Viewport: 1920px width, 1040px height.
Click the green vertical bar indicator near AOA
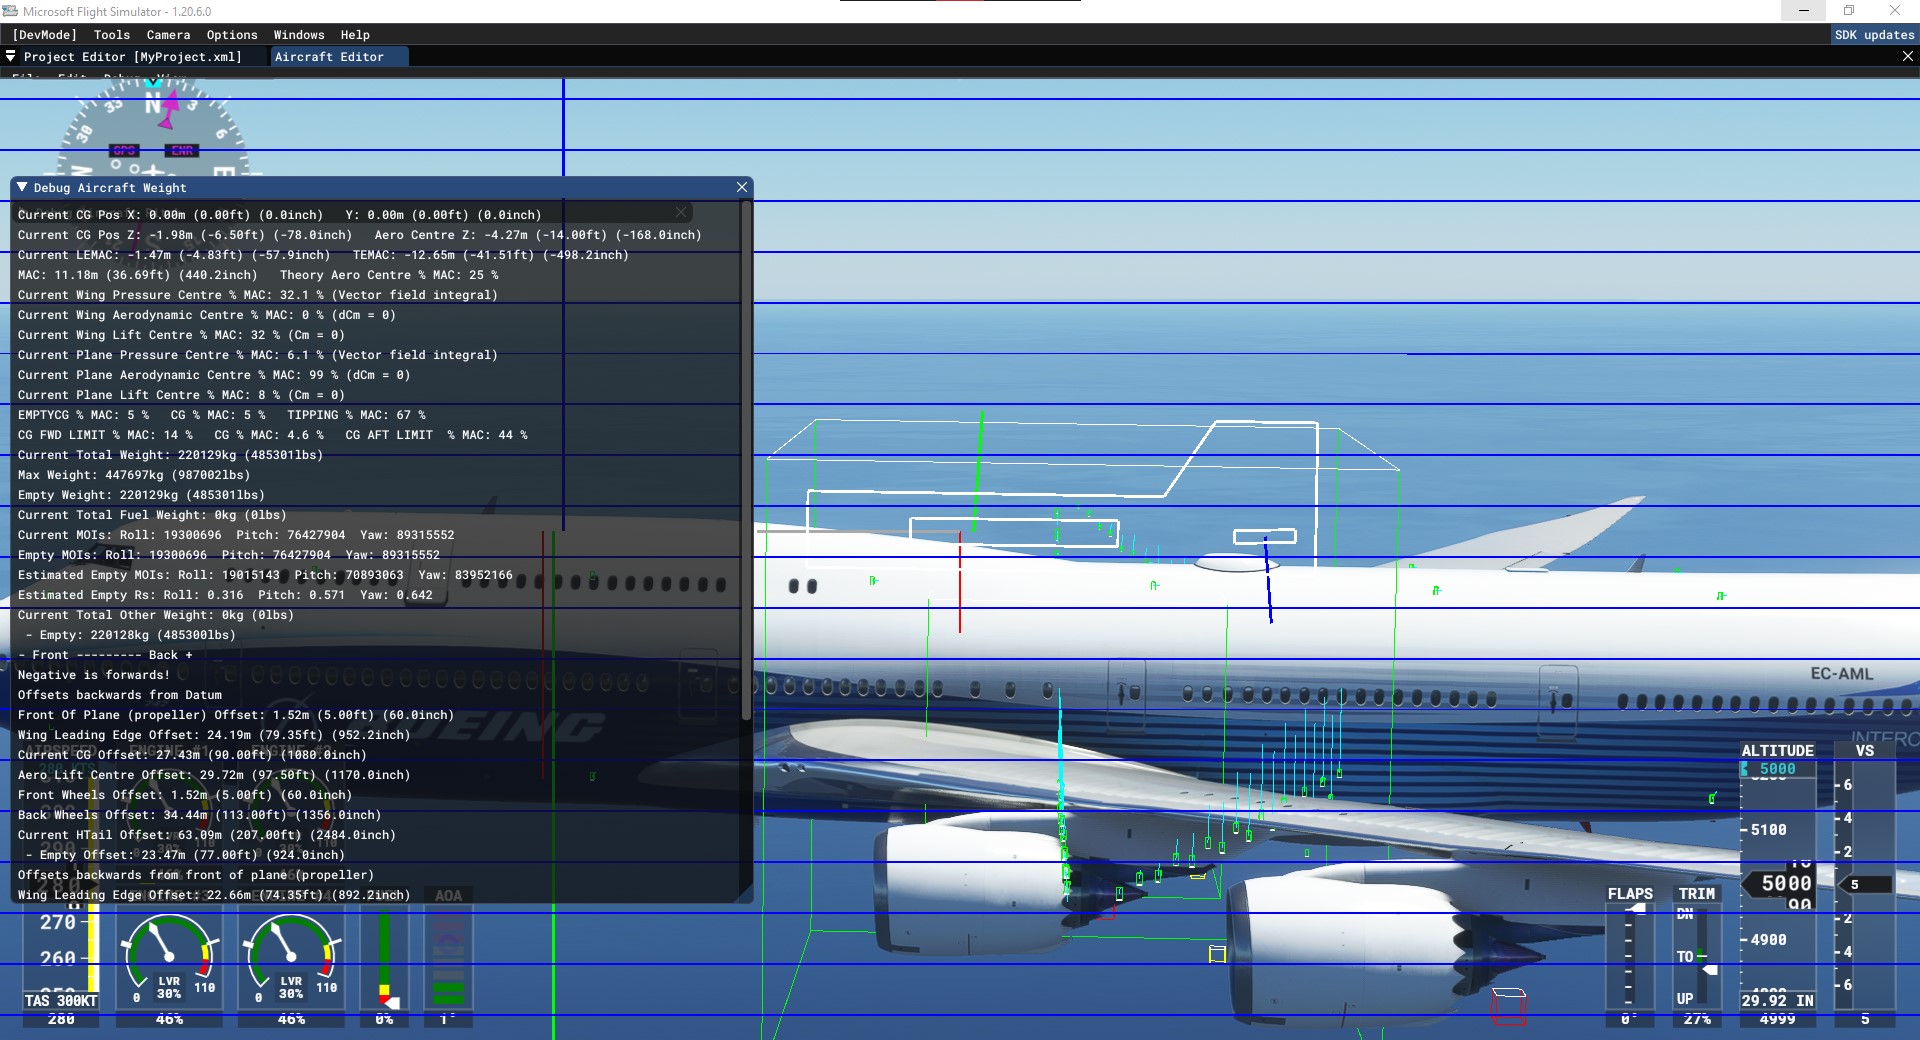(385, 955)
